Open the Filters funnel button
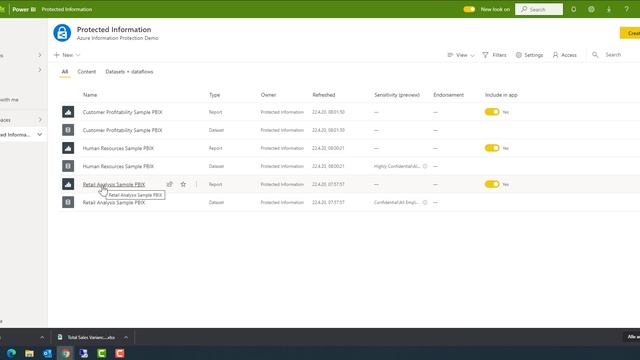 click(494, 55)
